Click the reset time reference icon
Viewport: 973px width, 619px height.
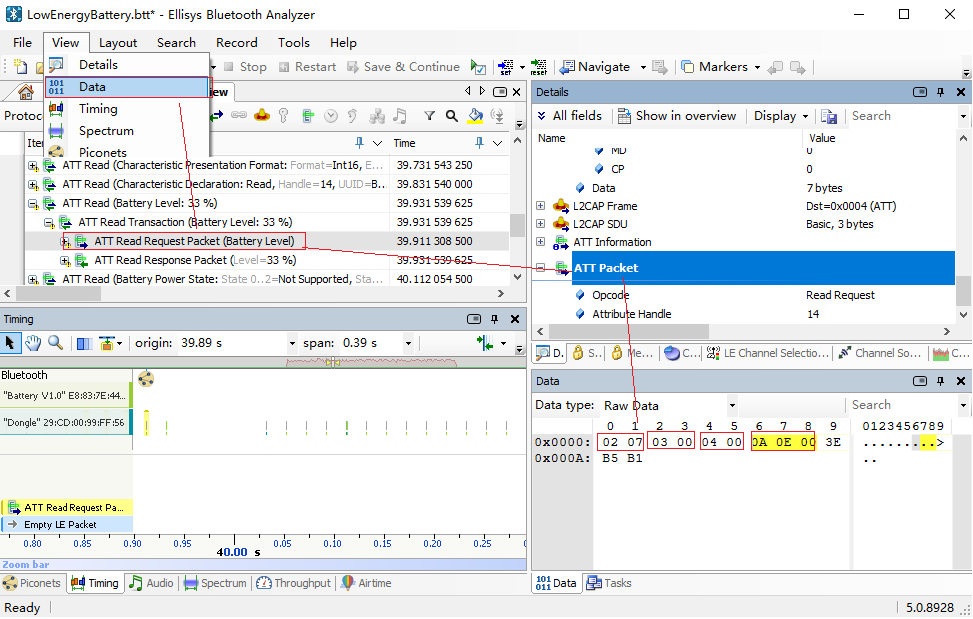click(539, 67)
